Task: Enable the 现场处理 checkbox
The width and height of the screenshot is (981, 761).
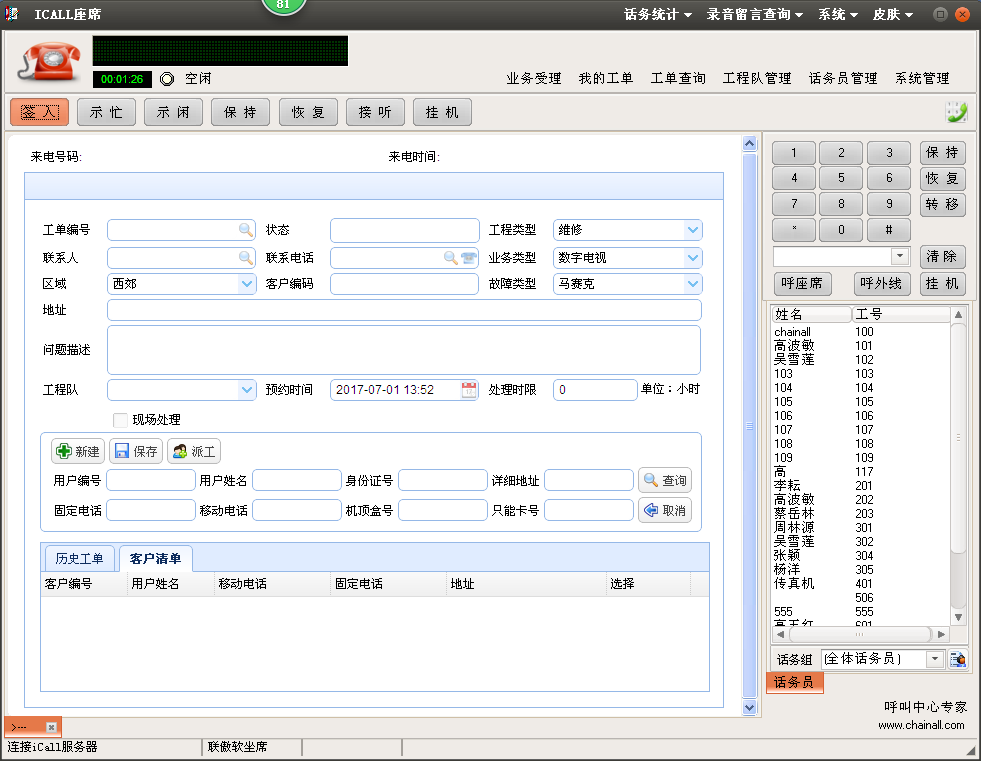Action: coord(121,420)
